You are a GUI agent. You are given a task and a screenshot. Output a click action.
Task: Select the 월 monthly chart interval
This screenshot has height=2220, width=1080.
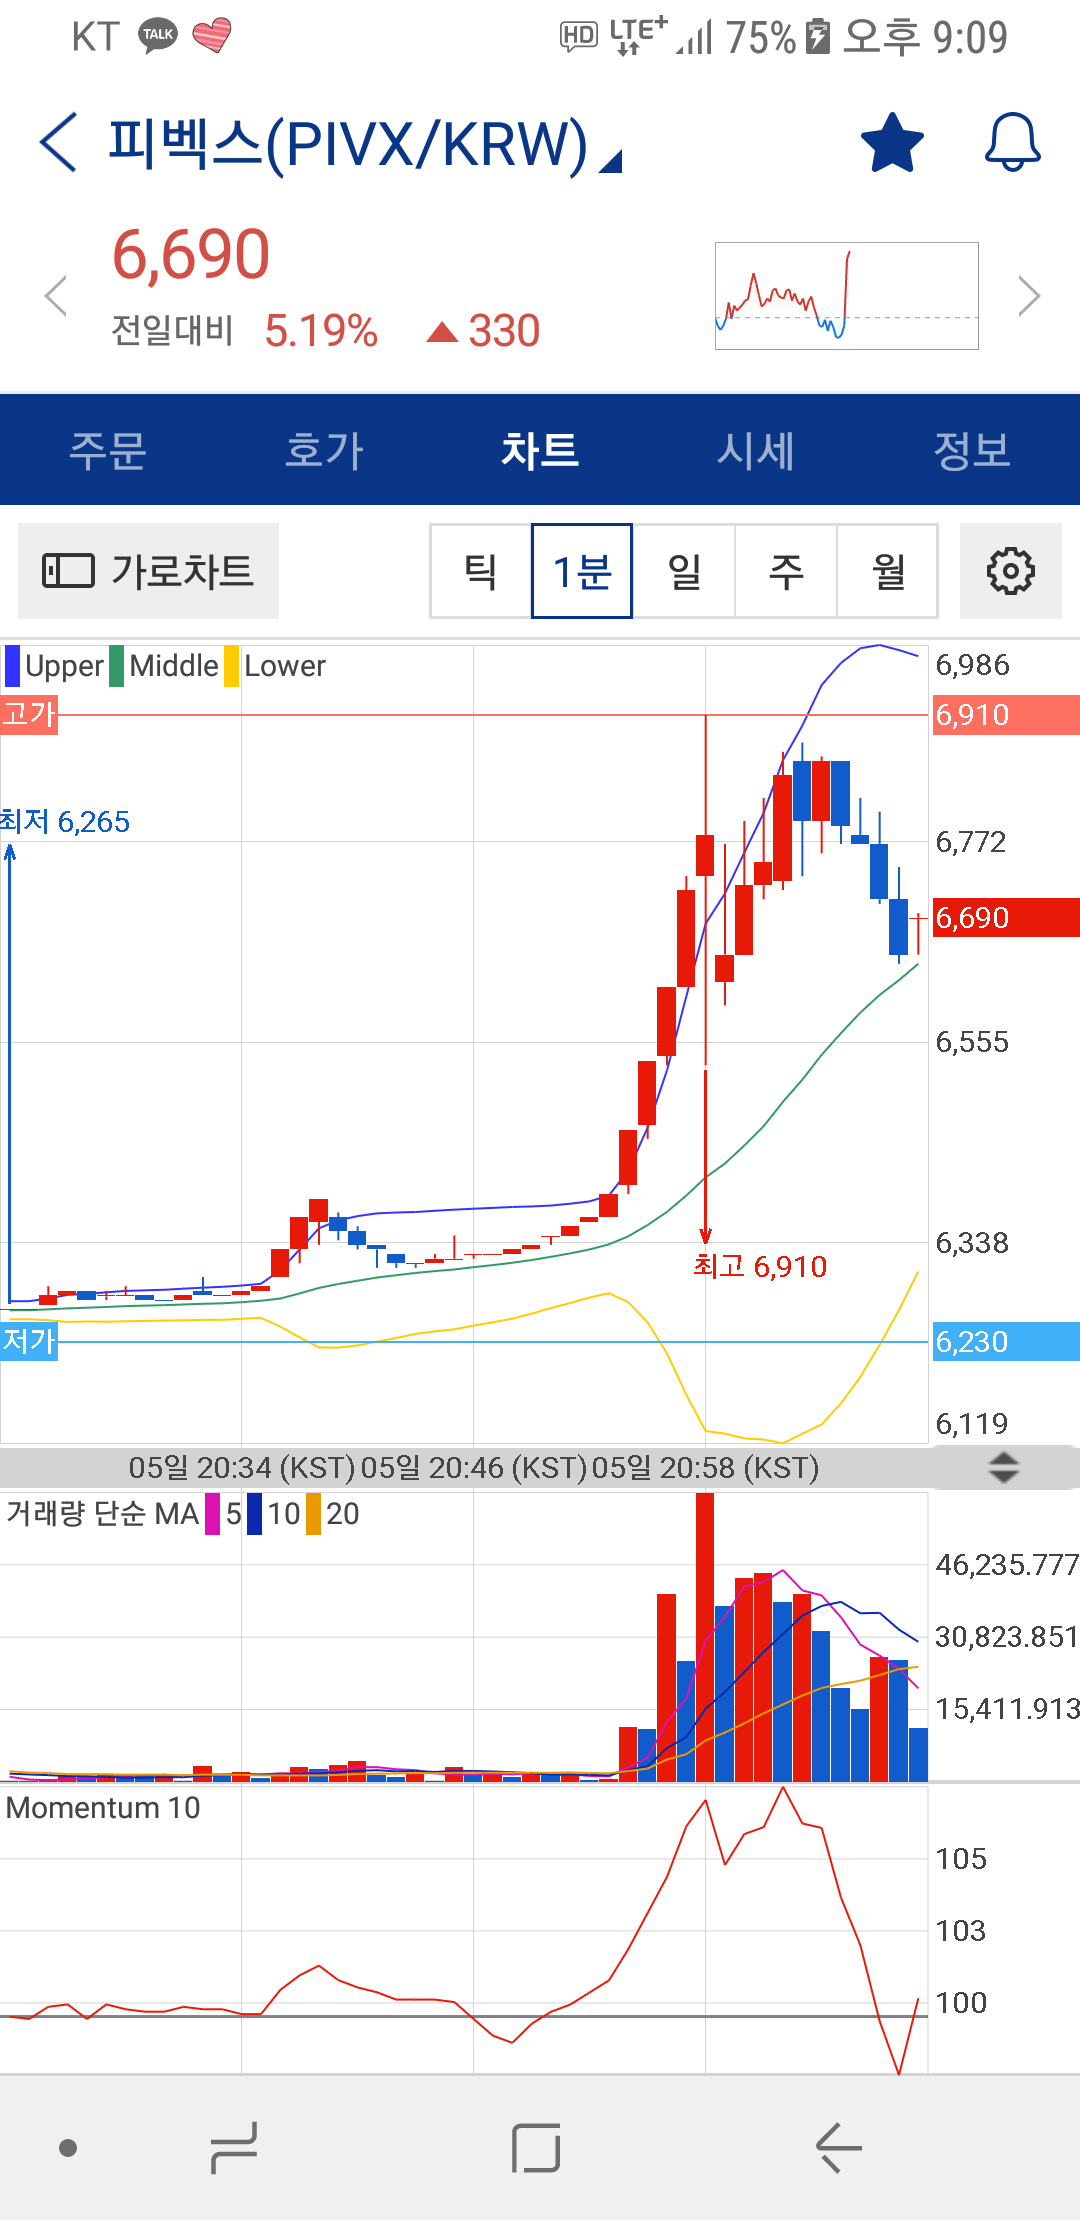[888, 571]
